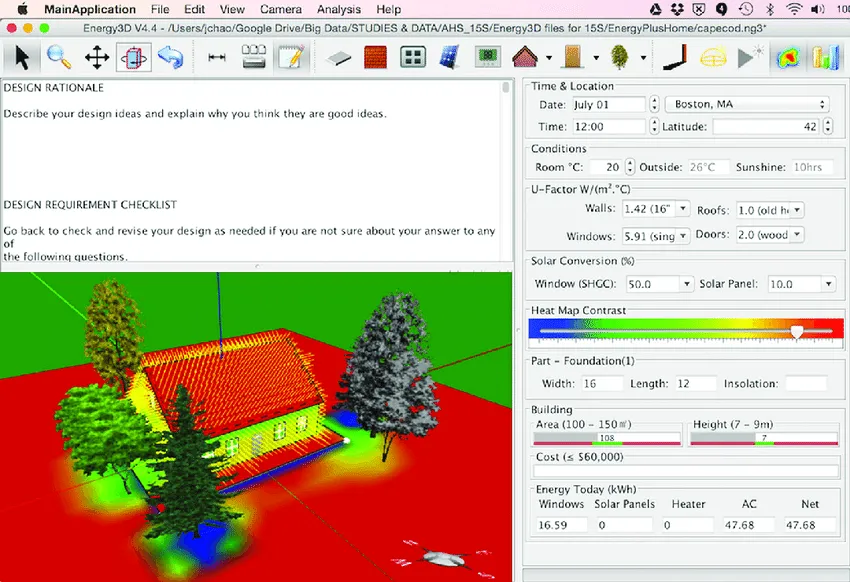
Task: Click the Date field showing July 01
Action: (x=608, y=105)
